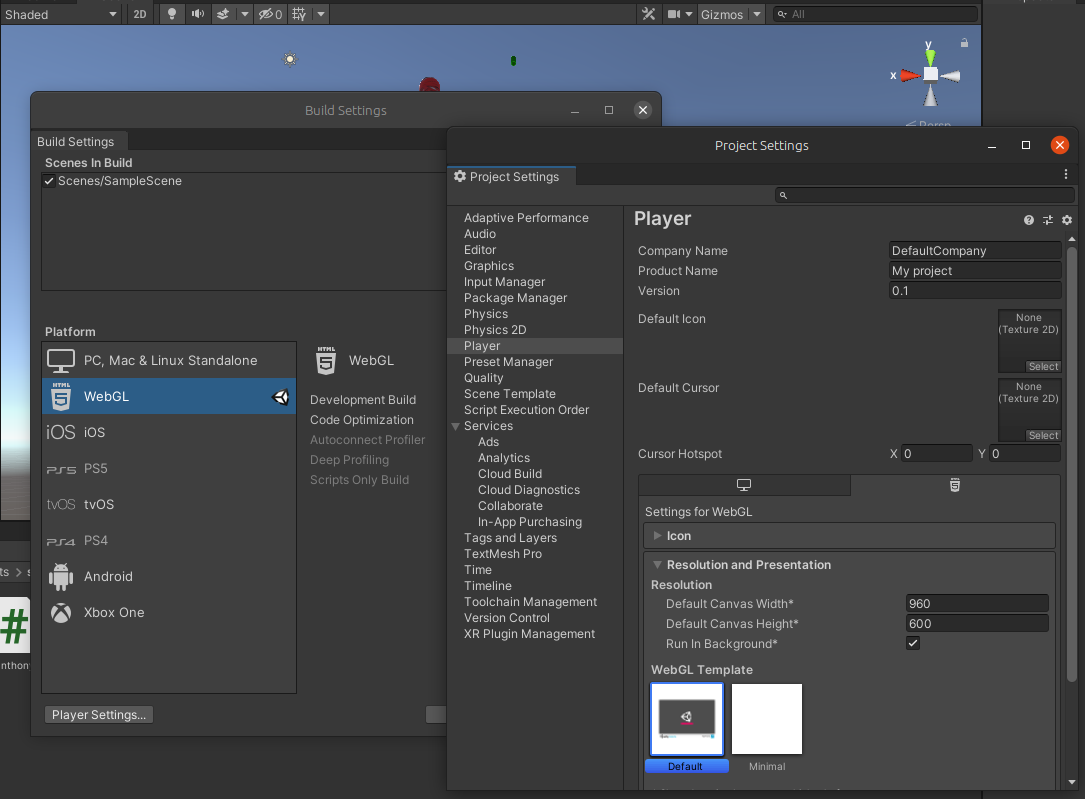Image resolution: width=1085 pixels, height=799 pixels.
Task: Click the Project Settings three-dot menu
Action: coord(1066,174)
